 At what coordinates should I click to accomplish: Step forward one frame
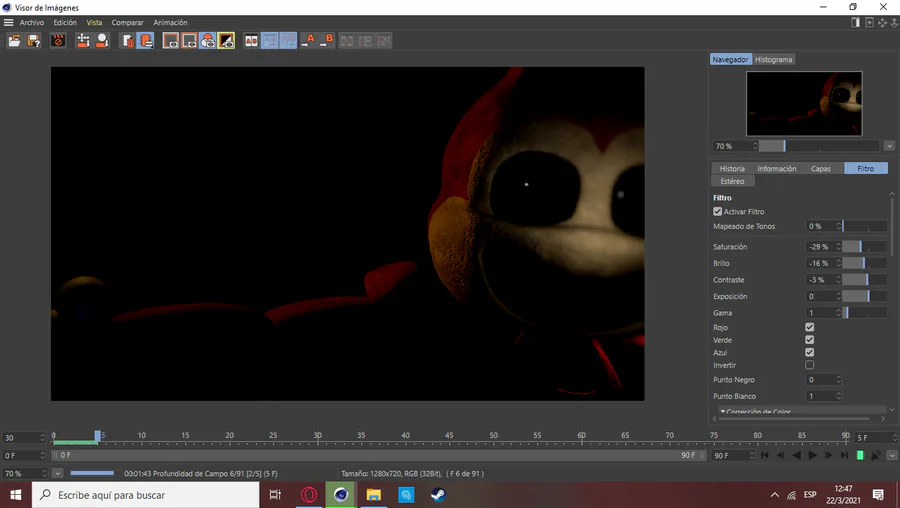(x=828, y=455)
